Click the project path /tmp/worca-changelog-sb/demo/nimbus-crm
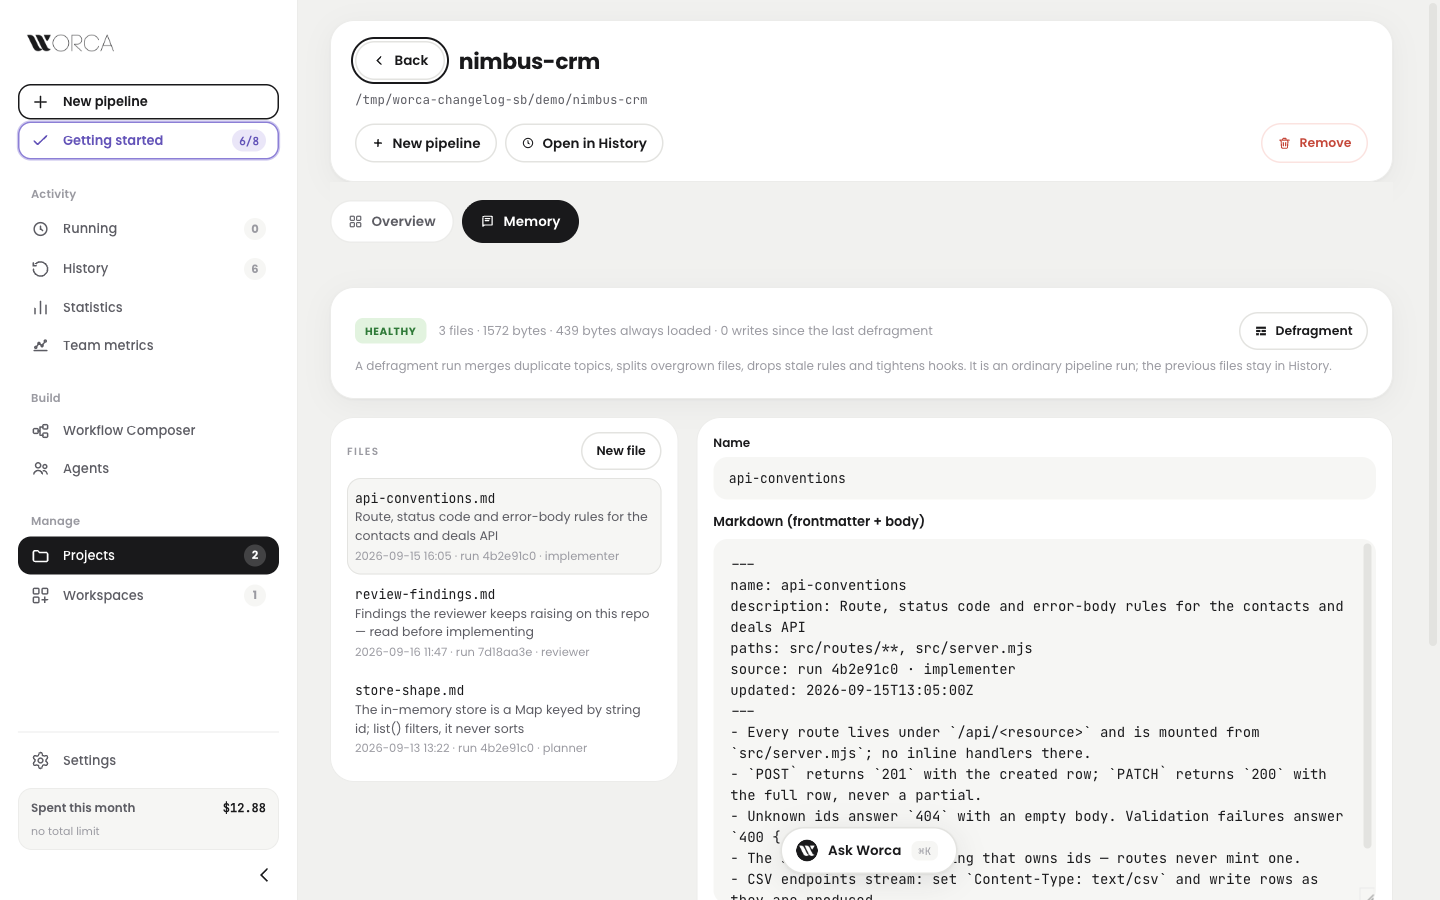1440x900 pixels. (x=501, y=100)
